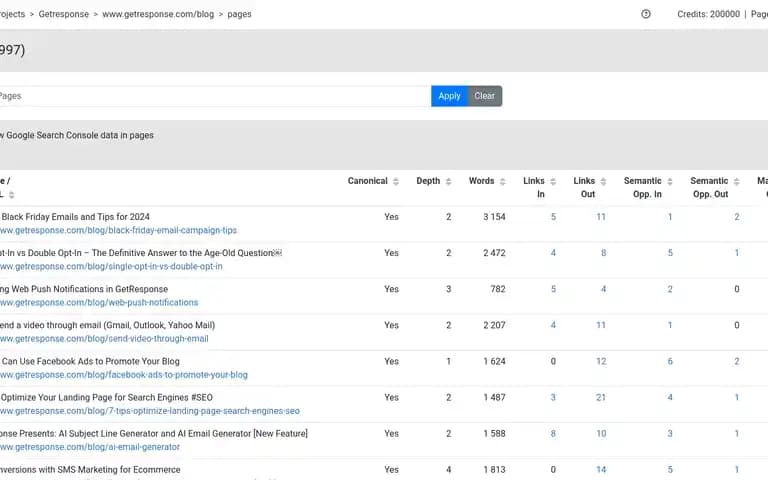This screenshot has width=768, height=480.
Task: Click Links Out 12 for Facebook Ads row
Action: pyautogui.click(x=601, y=361)
